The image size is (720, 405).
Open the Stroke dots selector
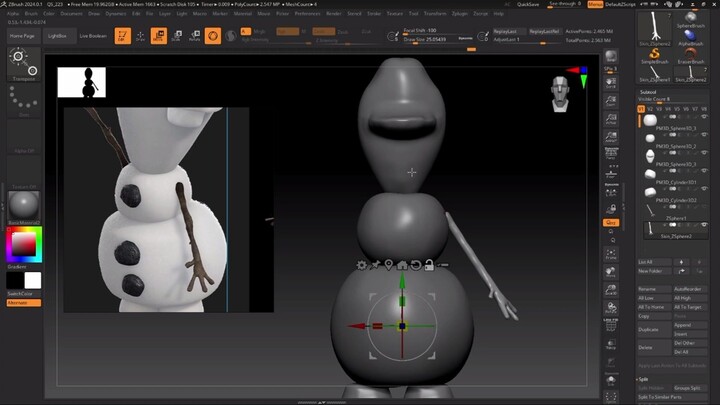(24, 100)
